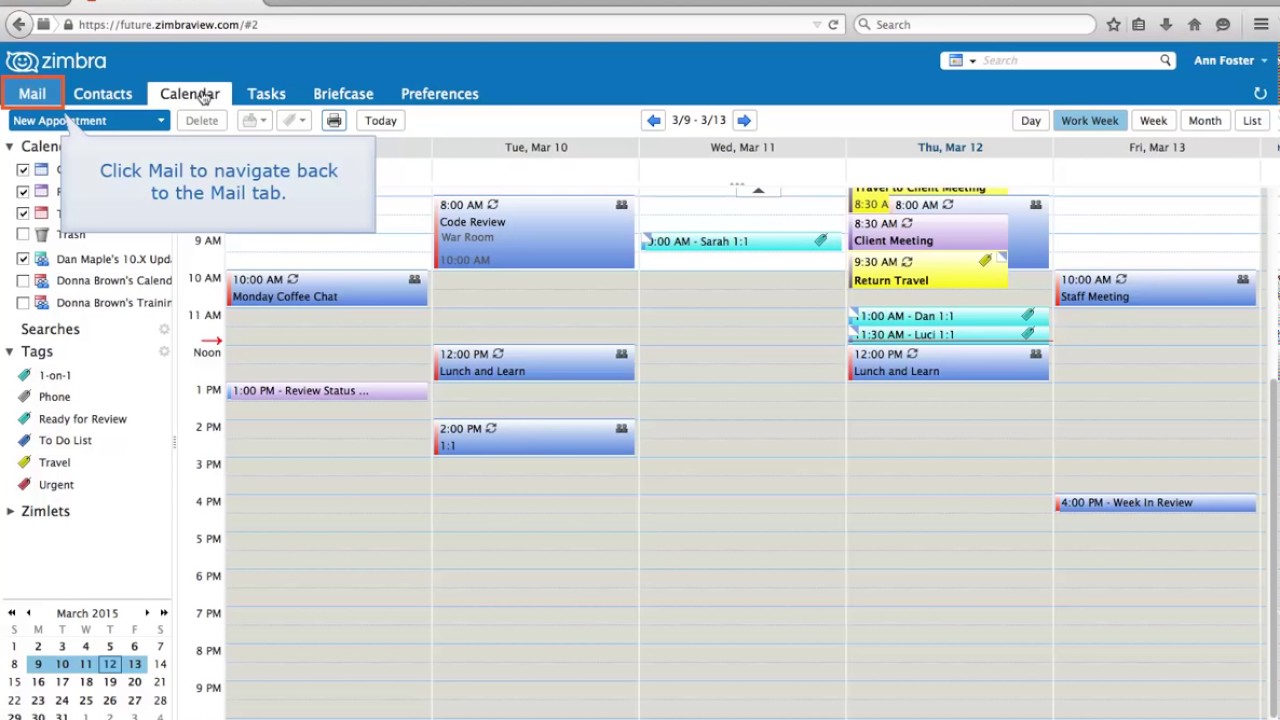The image size is (1280, 720).
Task: Collapse the Tags section
Action: click(x=9, y=352)
